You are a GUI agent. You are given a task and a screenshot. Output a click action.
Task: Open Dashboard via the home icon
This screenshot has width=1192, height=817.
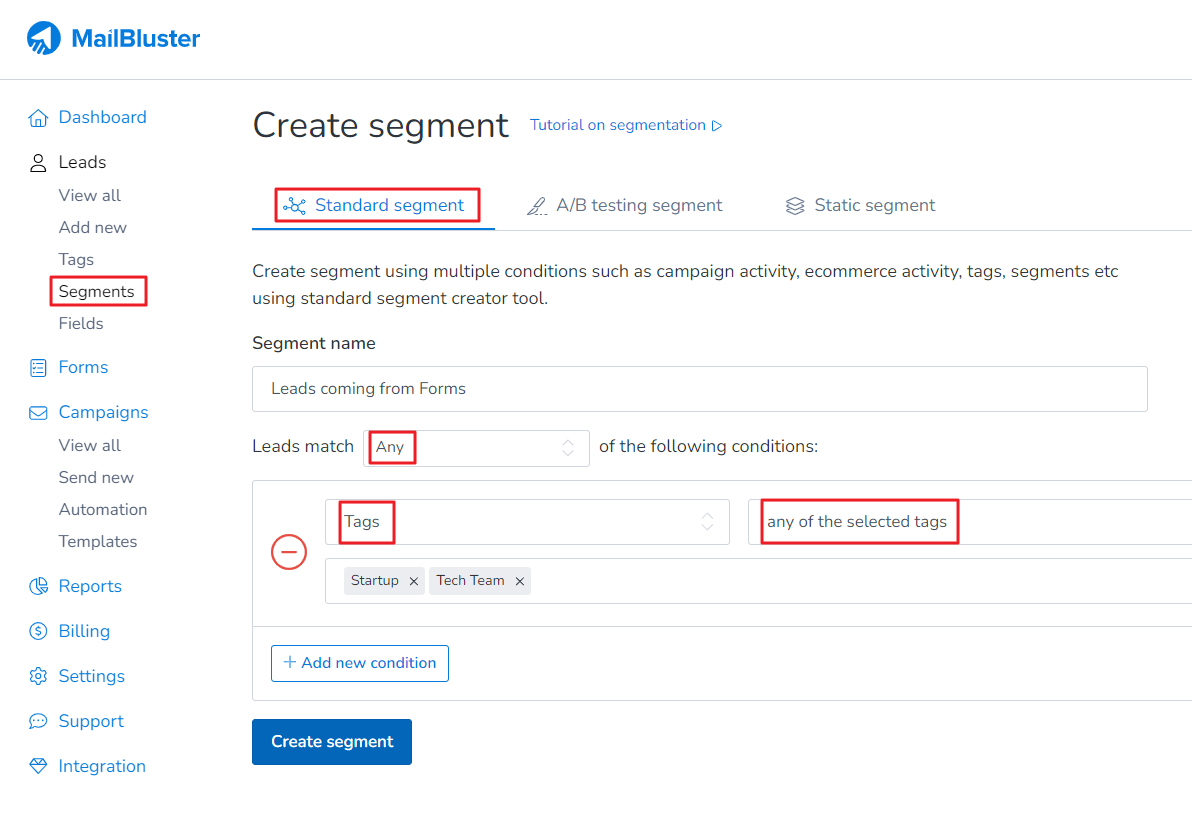coord(38,118)
